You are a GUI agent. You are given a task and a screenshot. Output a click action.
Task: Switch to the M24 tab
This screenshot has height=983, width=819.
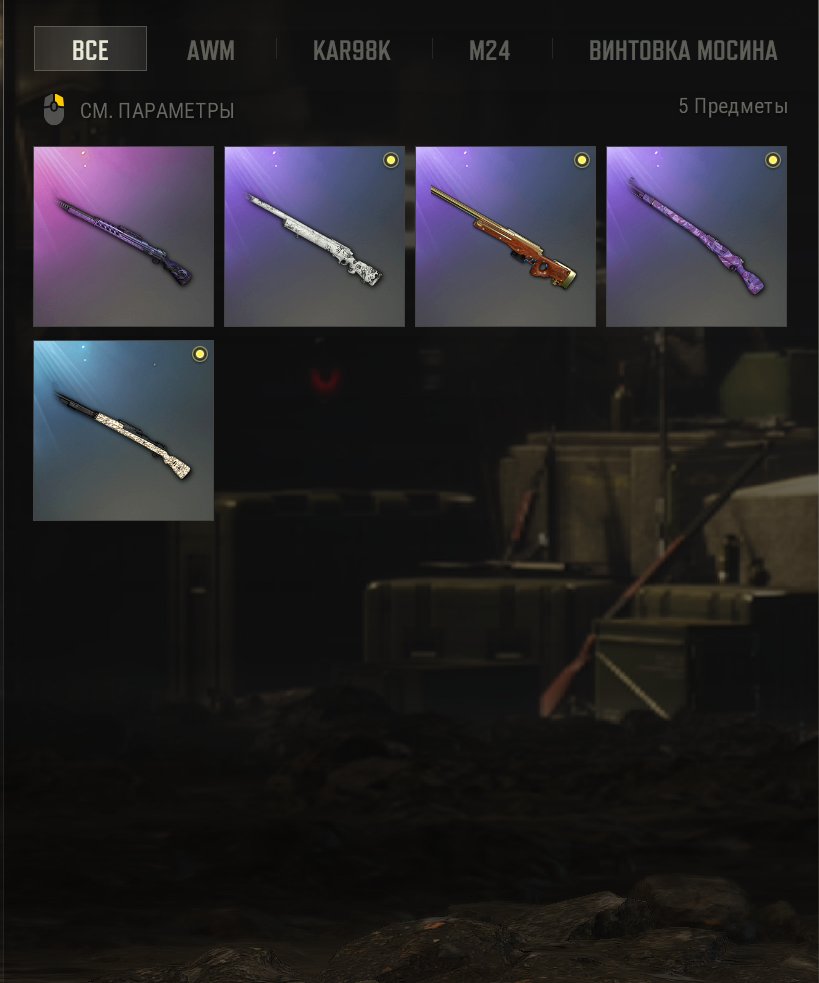(x=490, y=51)
